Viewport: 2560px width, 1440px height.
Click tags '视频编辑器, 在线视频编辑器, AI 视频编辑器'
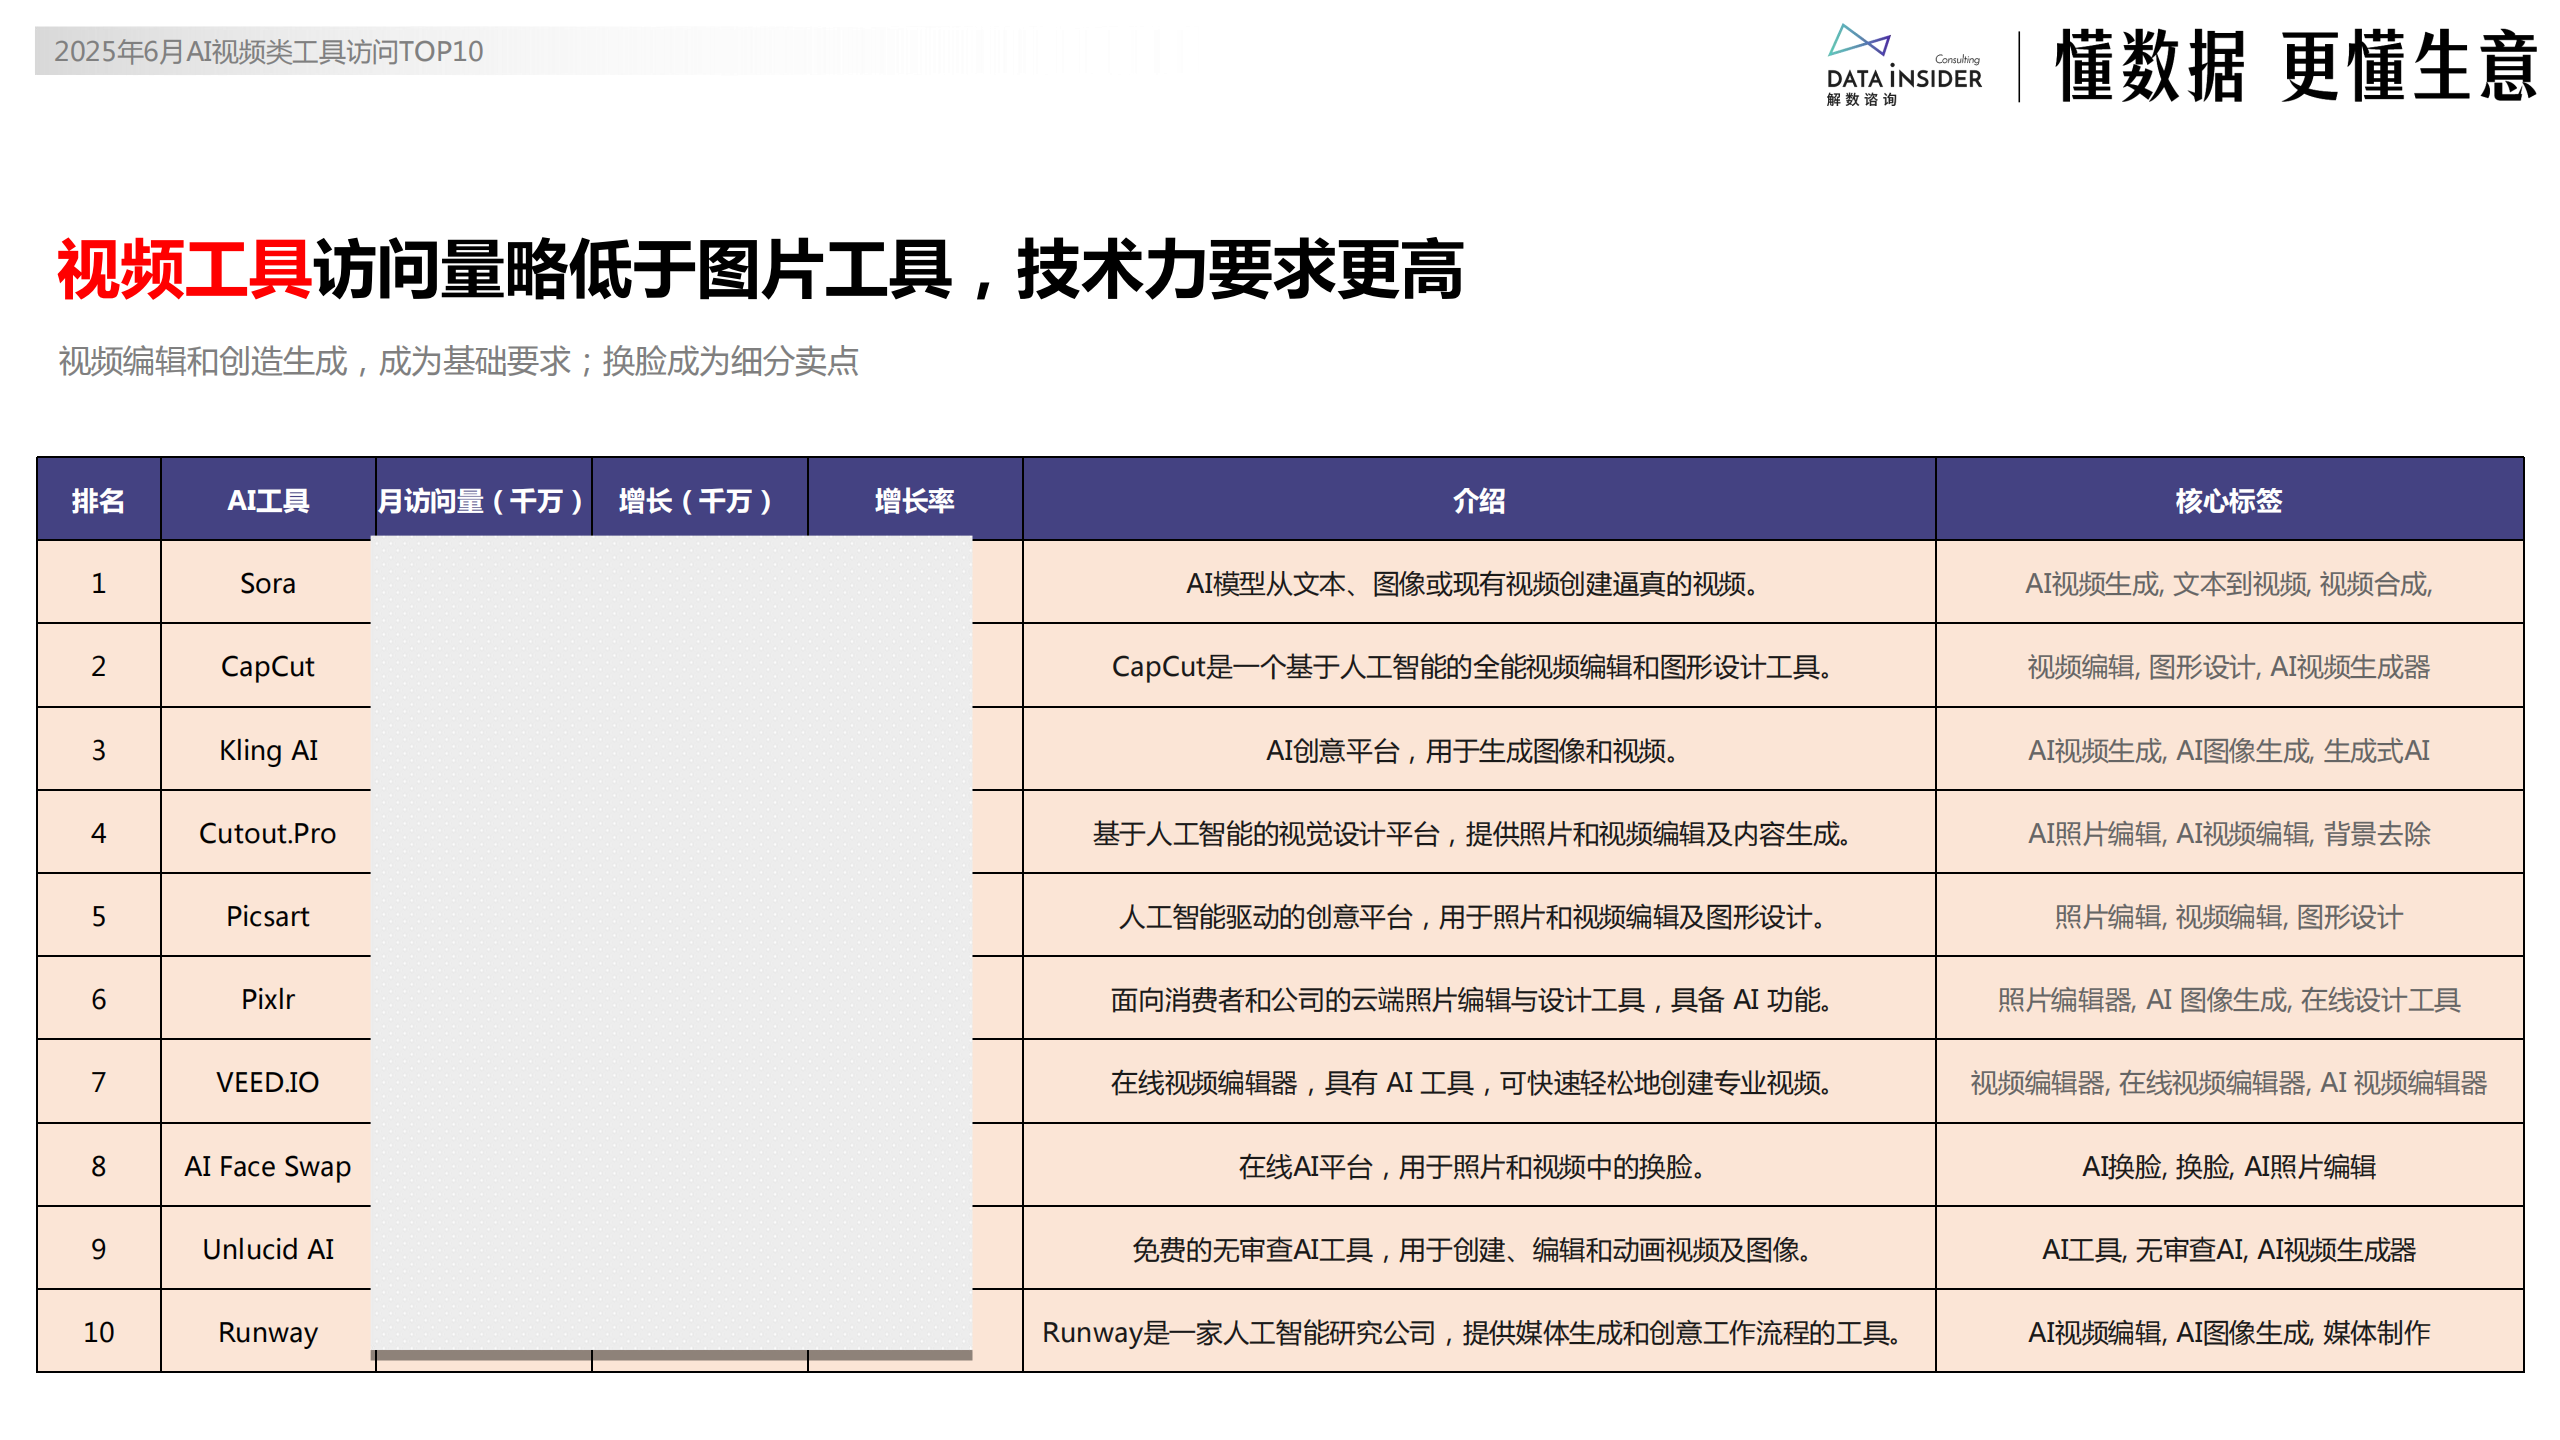point(2229,1083)
